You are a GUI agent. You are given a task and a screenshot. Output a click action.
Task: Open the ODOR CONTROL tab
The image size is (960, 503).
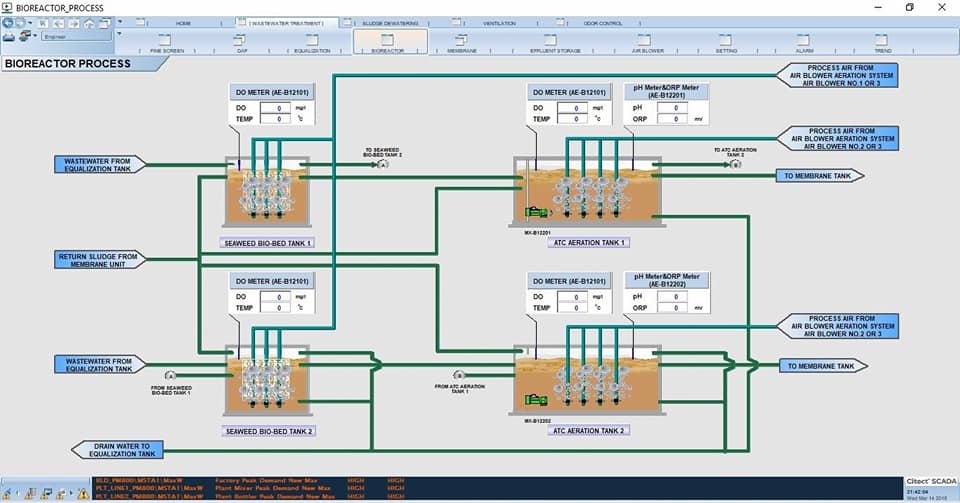point(602,23)
